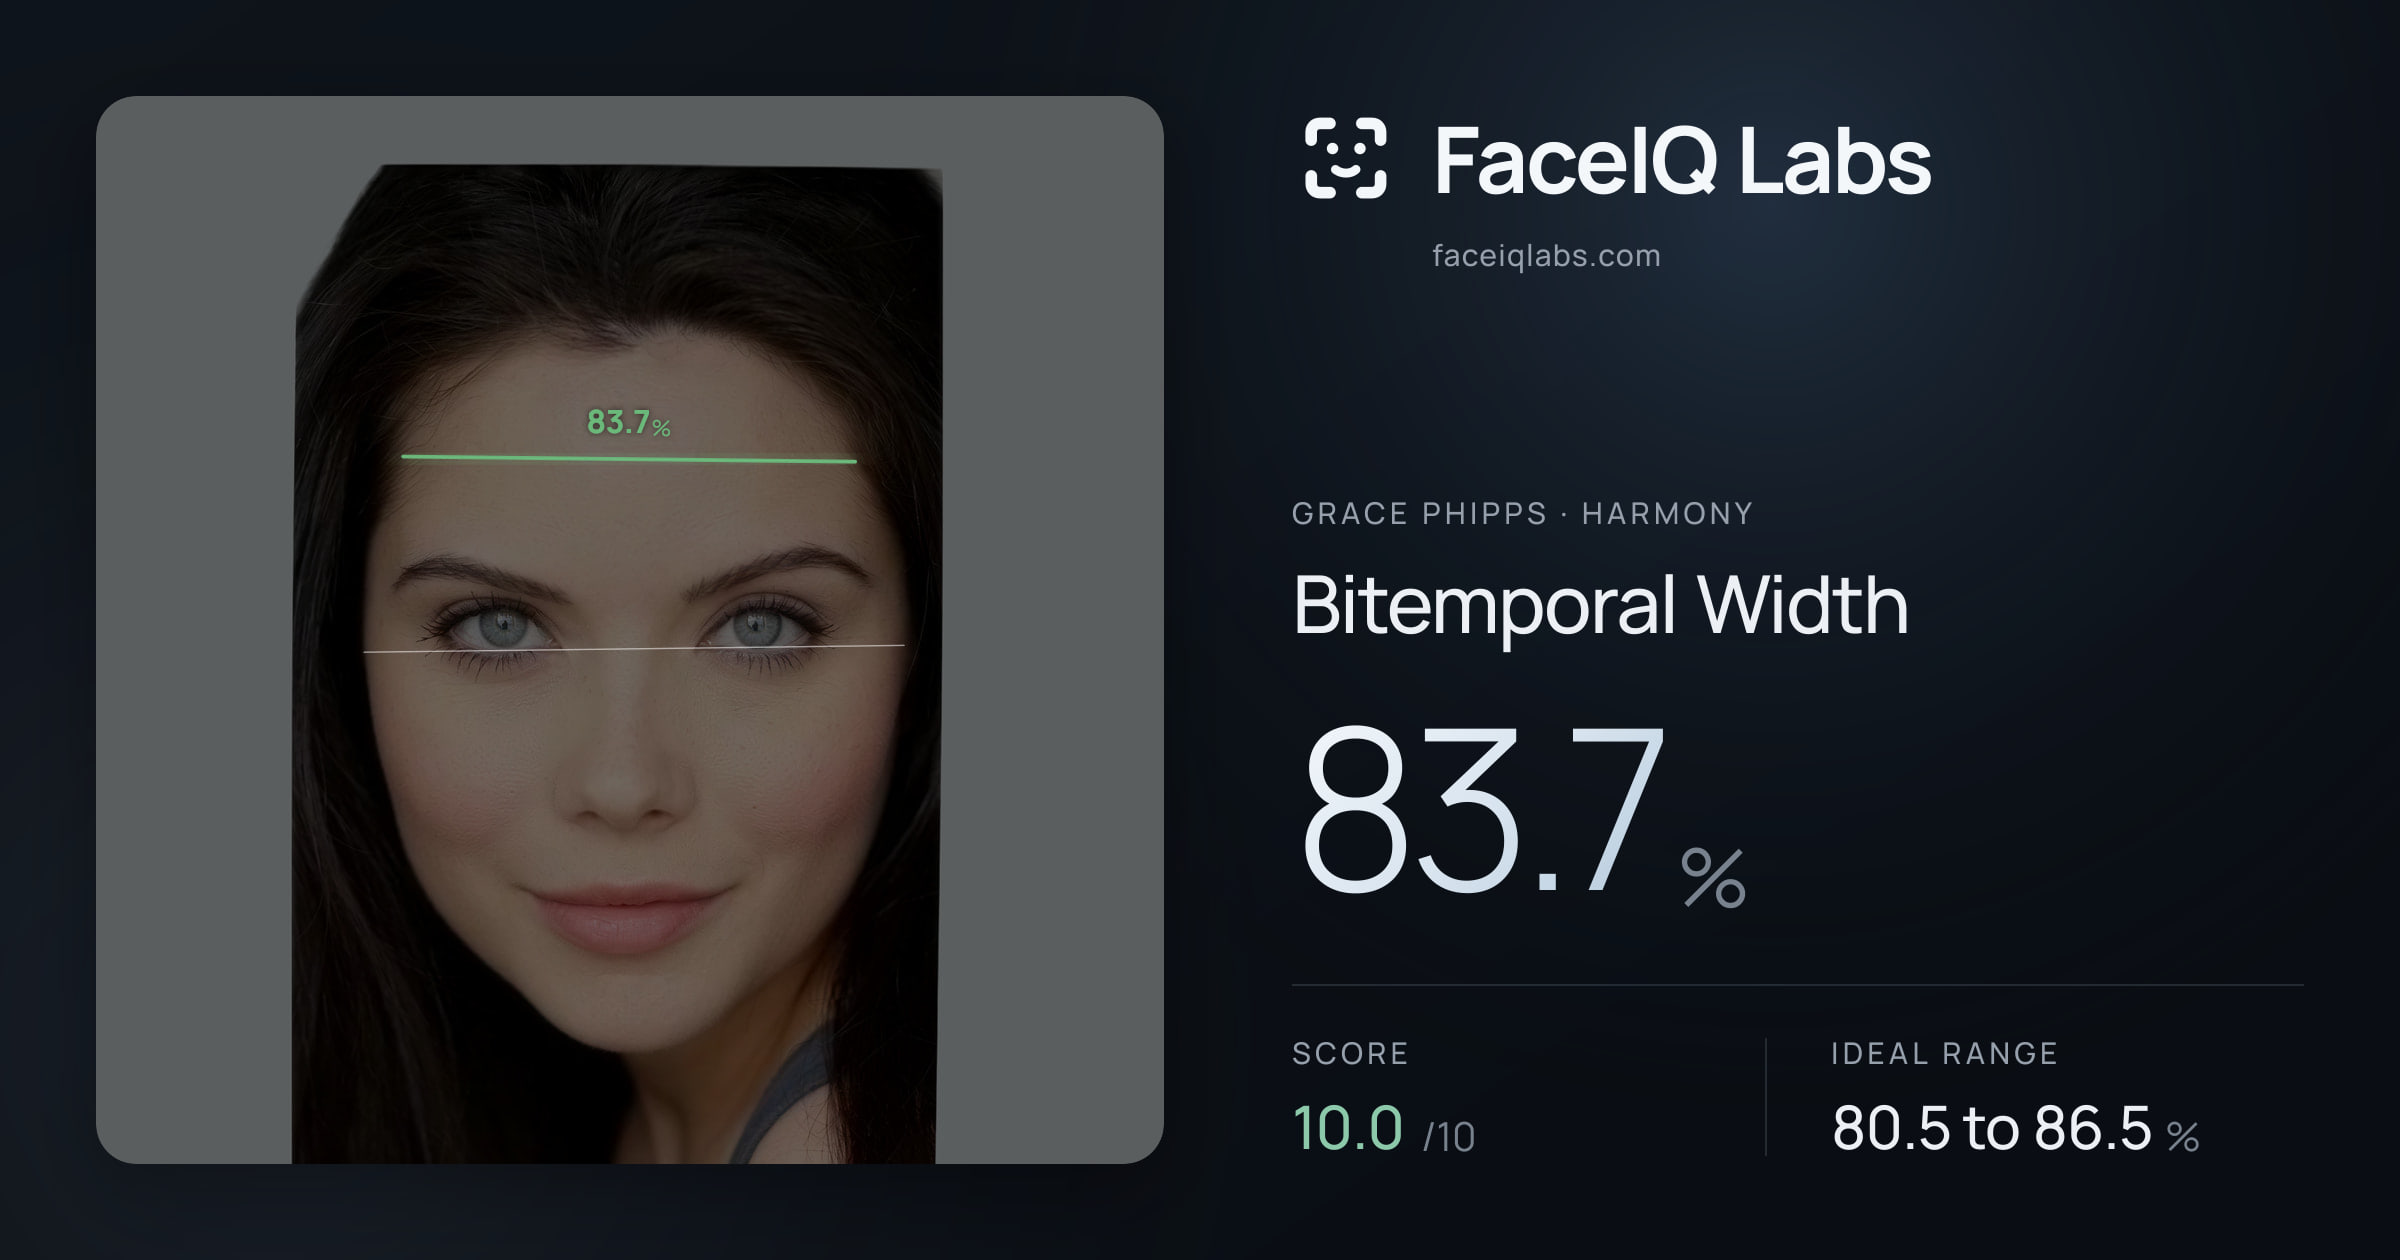2400x1260 pixels.
Task: Click the SCORE label
Action: tap(1350, 1053)
